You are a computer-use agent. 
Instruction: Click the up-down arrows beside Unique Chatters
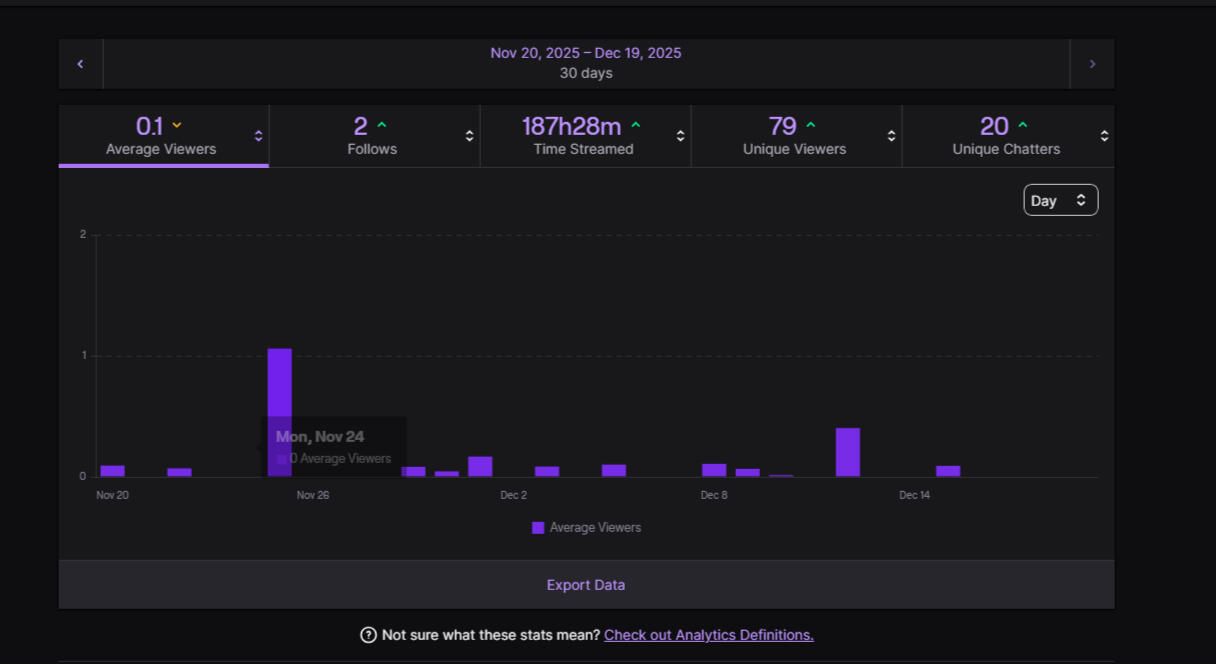pyautogui.click(x=1104, y=136)
